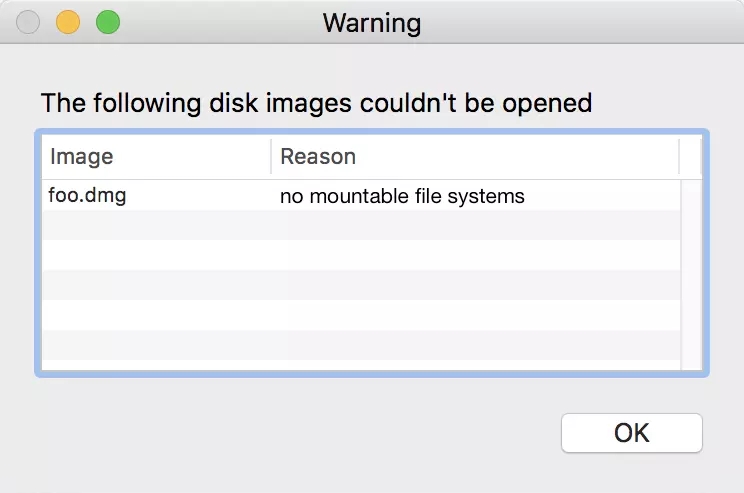
Task: Click the fifth row of the table
Action: 361,315
